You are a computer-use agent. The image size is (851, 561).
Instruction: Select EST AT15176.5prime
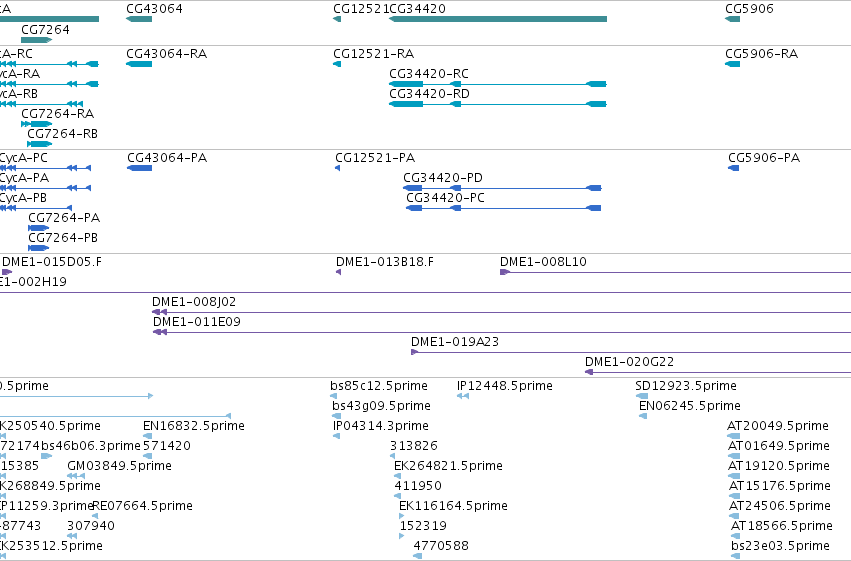(x=779, y=487)
